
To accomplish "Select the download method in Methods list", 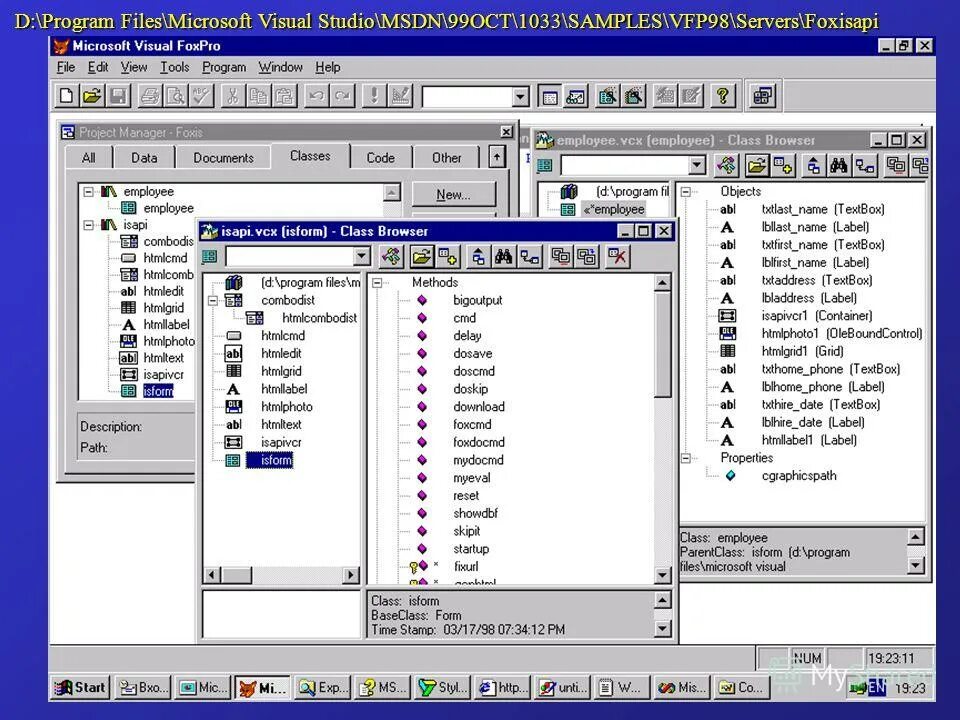I will pyautogui.click(x=479, y=407).
